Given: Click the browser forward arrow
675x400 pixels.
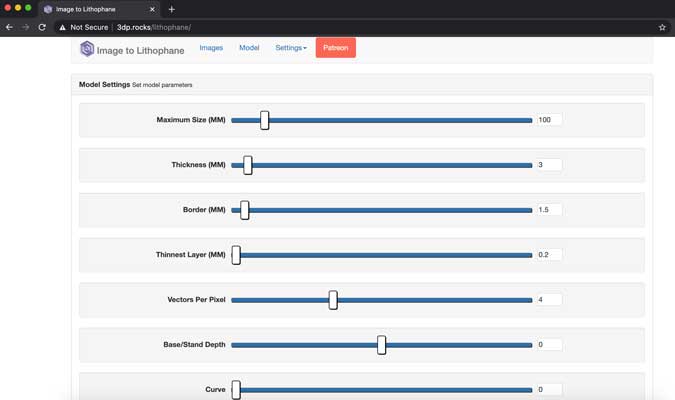Looking at the screenshot, I should click(x=25, y=27).
